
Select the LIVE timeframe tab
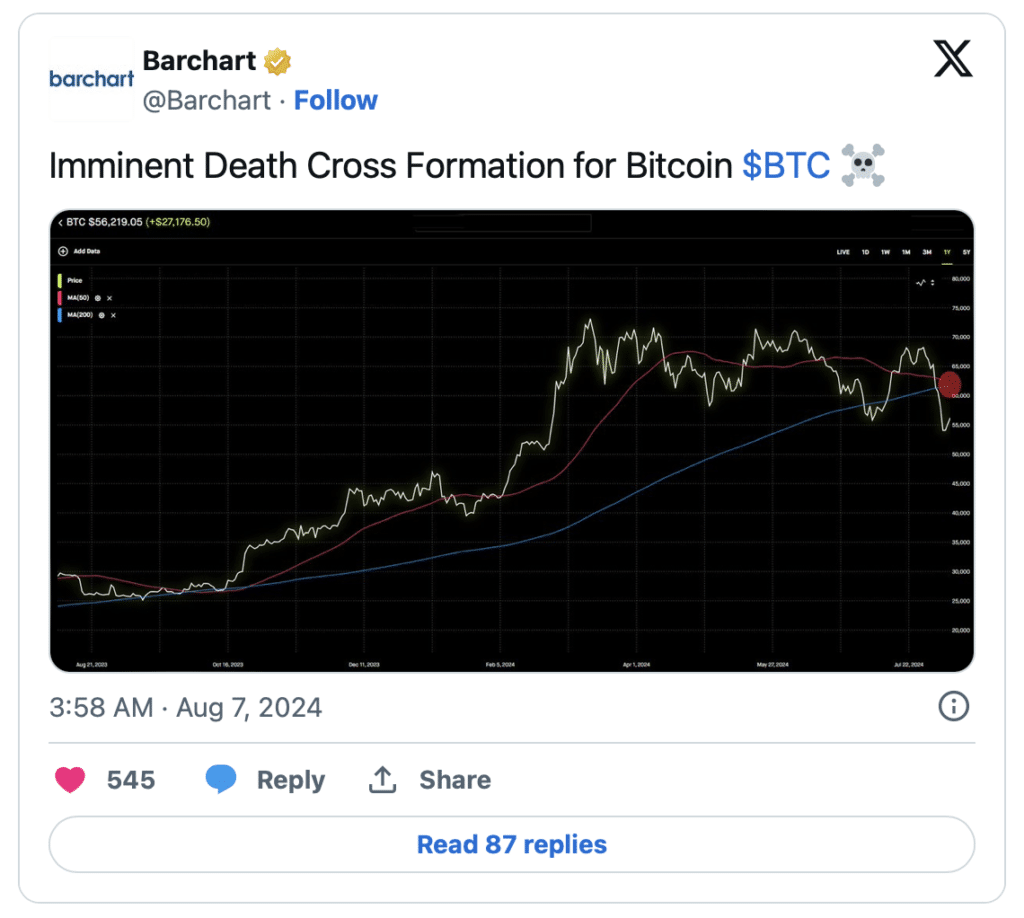pyautogui.click(x=843, y=252)
